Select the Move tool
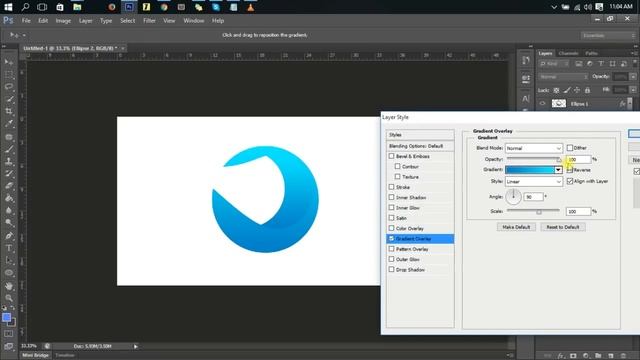Viewport: 640px width, 360px height. click(x=9, y=62)
